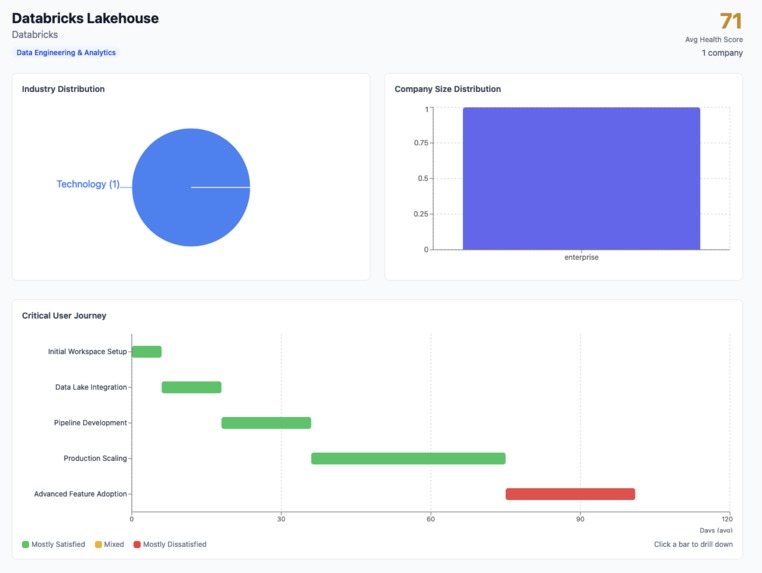Open the Initial Workspace Setup bar
The image size is (762, 573).
[x=146, y=351]
